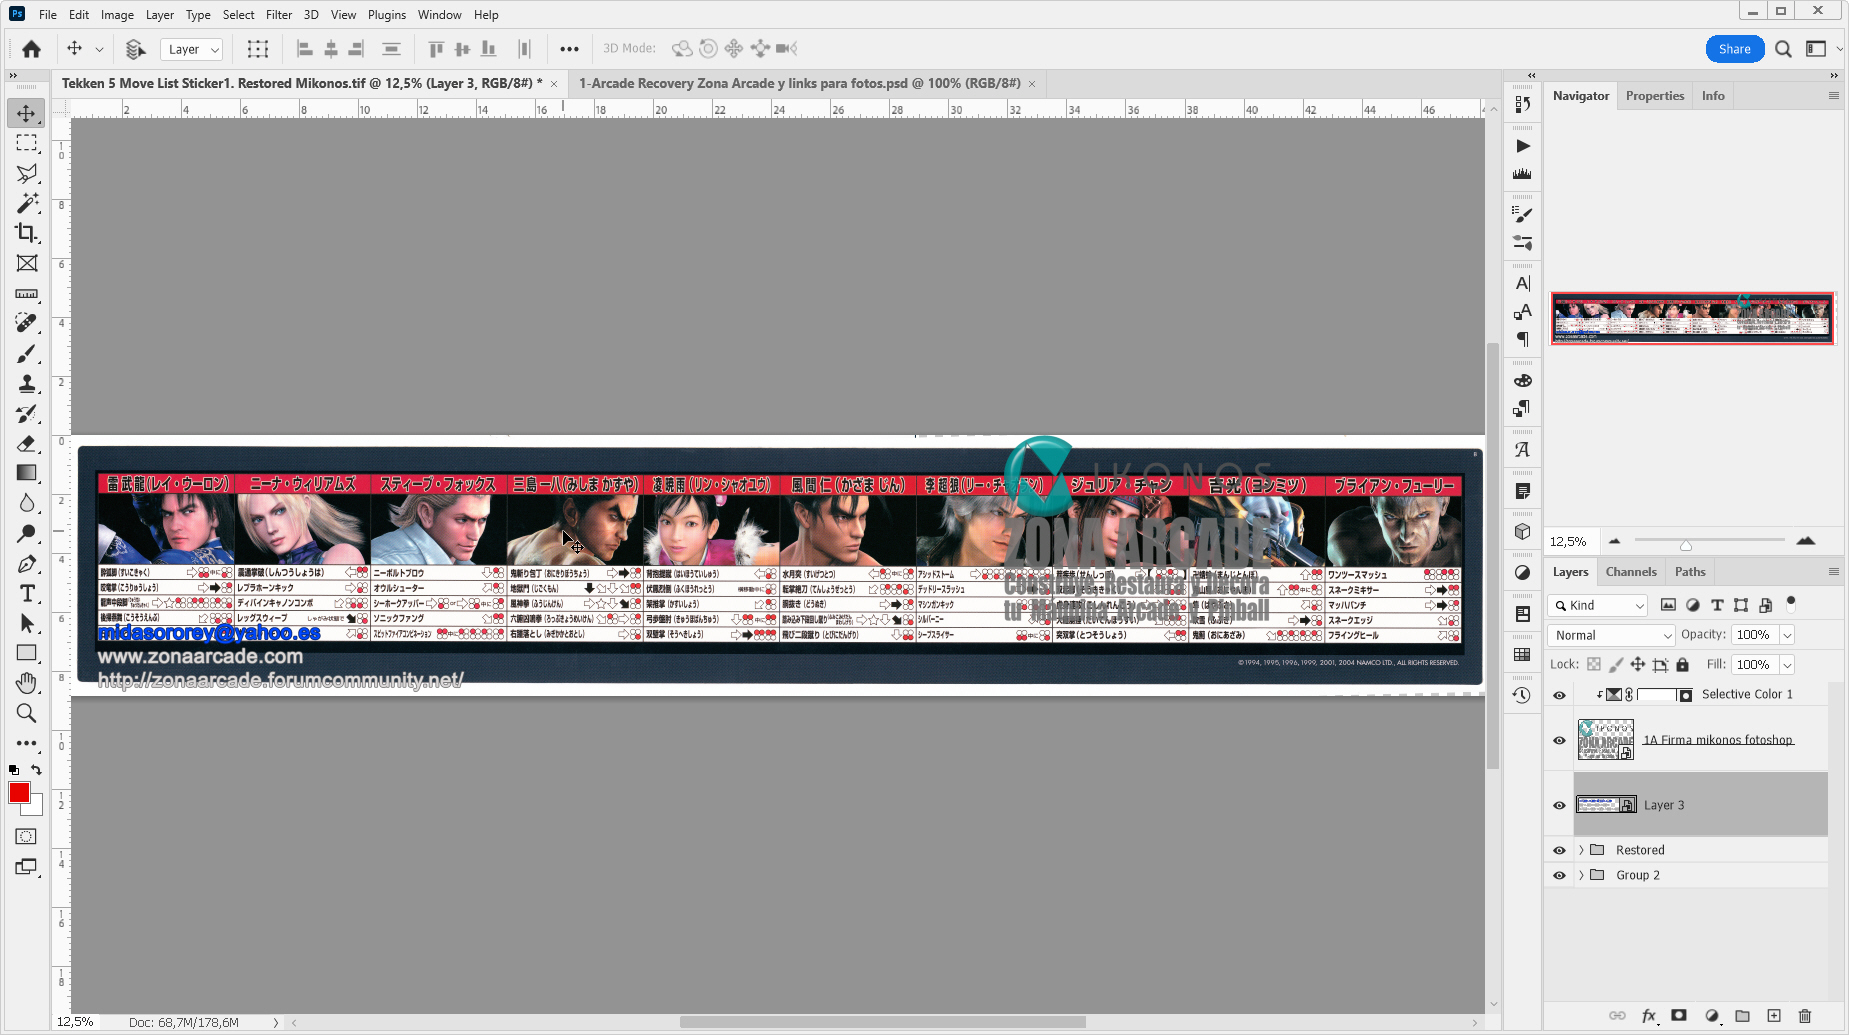Expand the Group 2 folder
Screen dimensions: 1849x1035
1581,875
